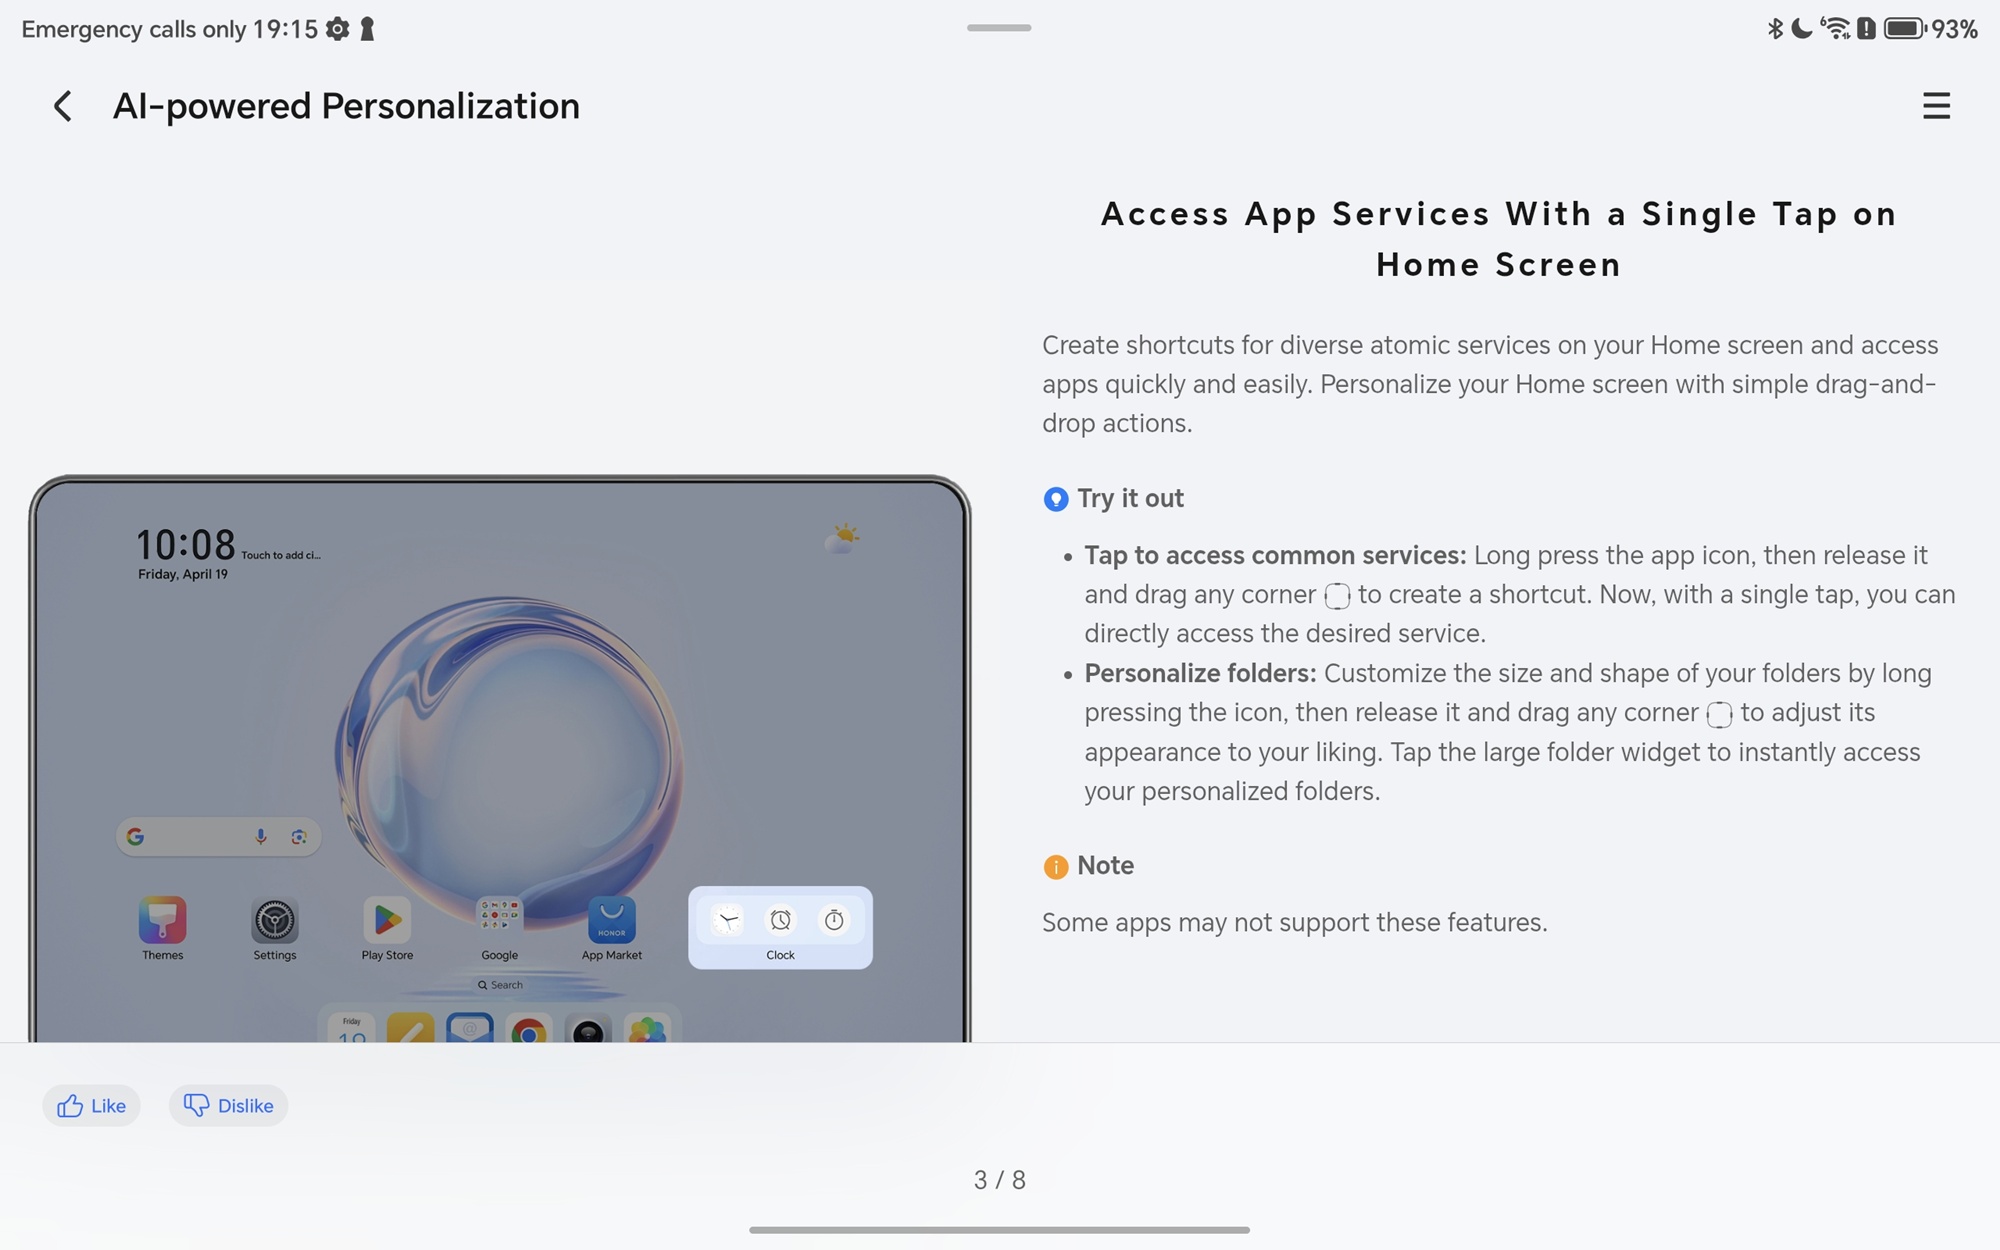Click the 3 / 8 page indicator
Image resolution: width=2000 pixels, height=1250 pixels.
point(1000,1180)
